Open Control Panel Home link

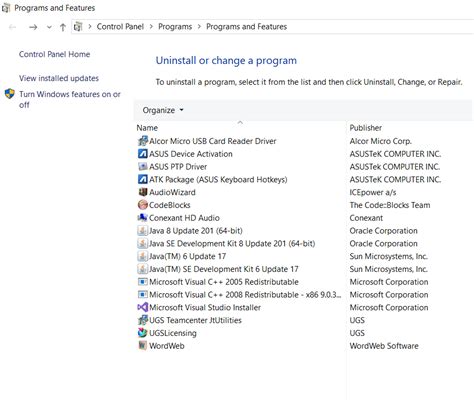[54, 54]
